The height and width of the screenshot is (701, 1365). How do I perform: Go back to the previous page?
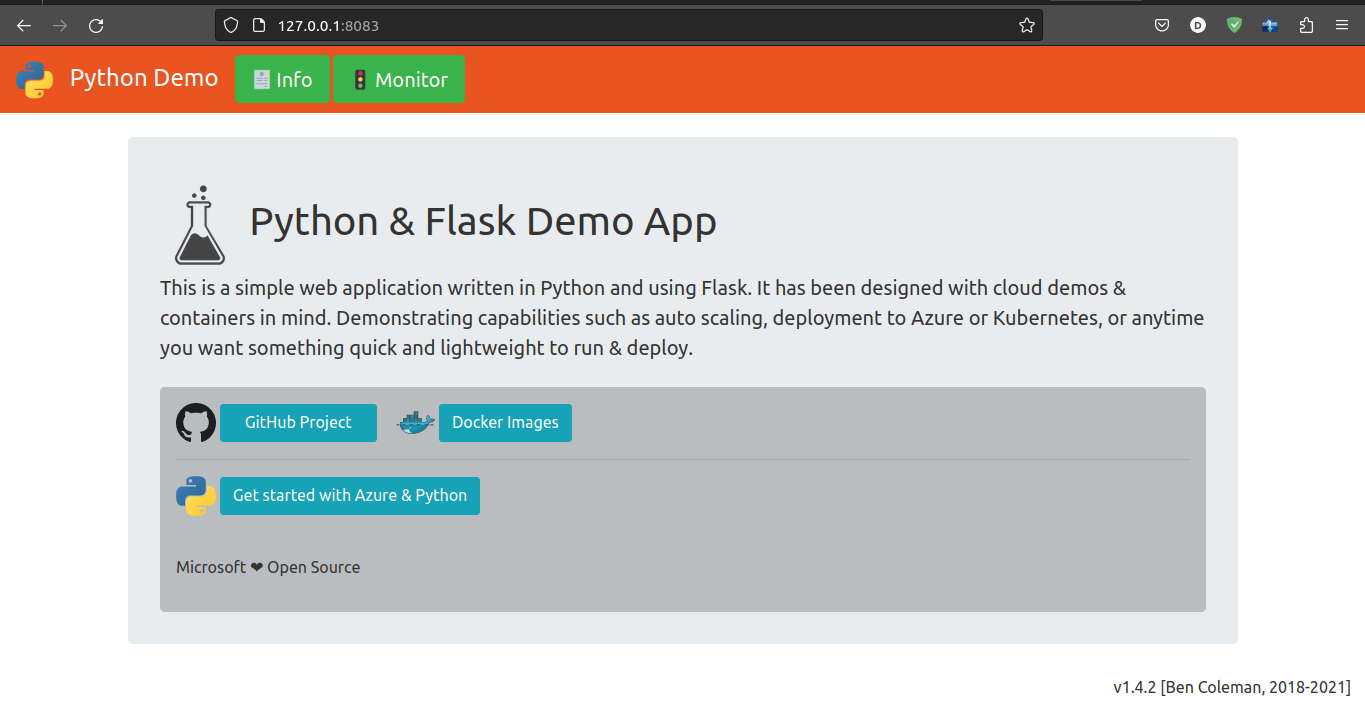pos(24,25)
